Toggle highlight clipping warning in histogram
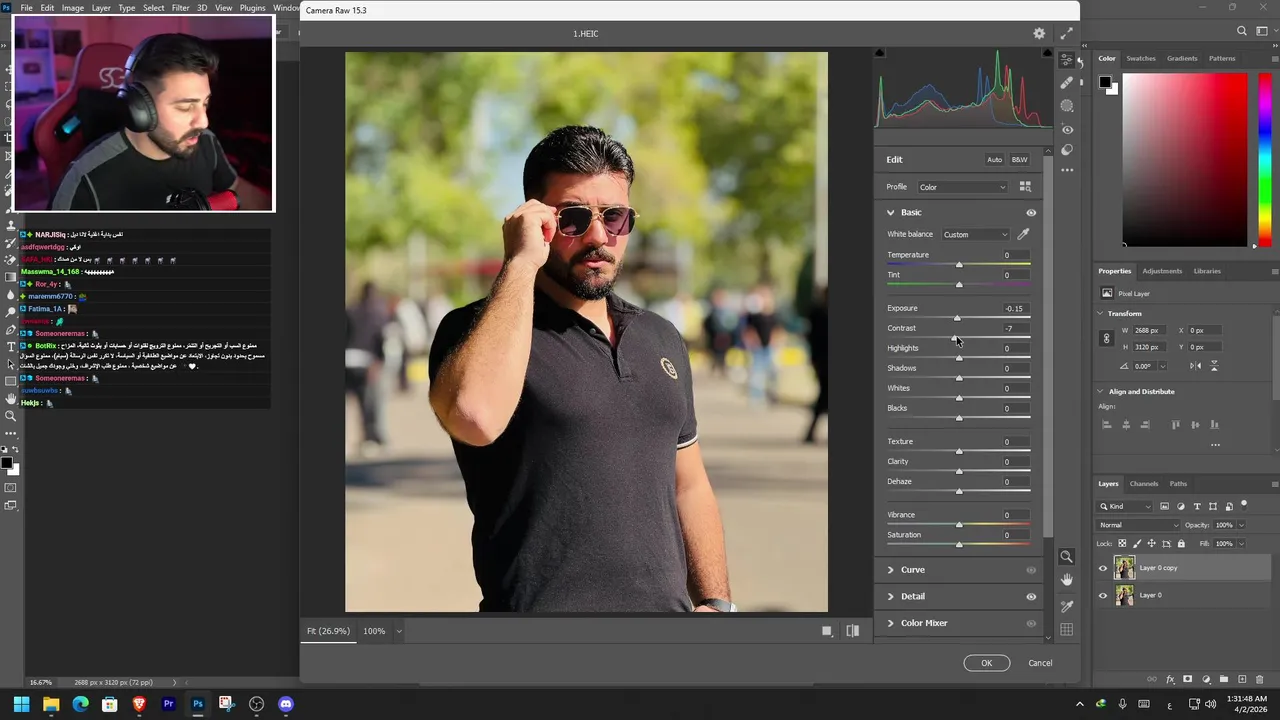Viewport: 1280px width, 720px height. [x=1047, y=53]
